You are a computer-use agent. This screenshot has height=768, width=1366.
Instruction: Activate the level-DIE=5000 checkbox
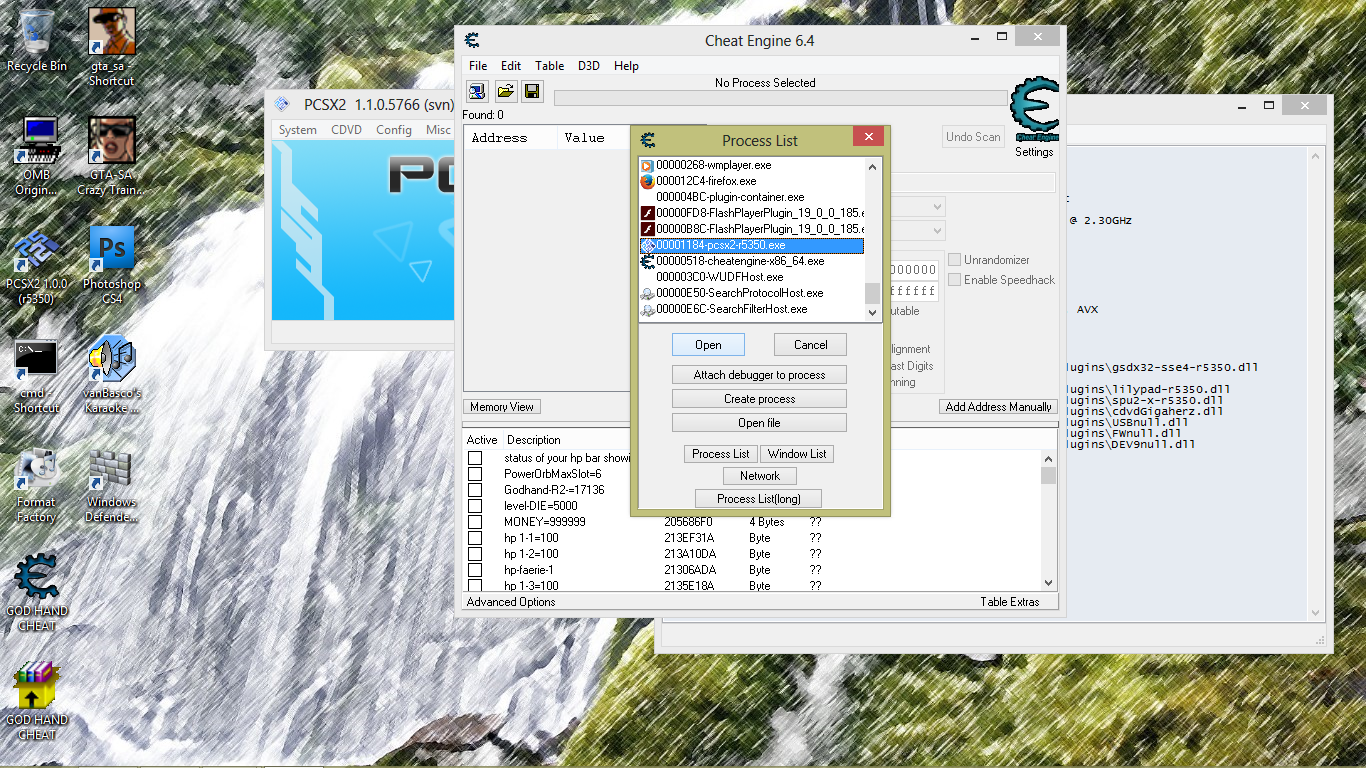tap(475, 506)
